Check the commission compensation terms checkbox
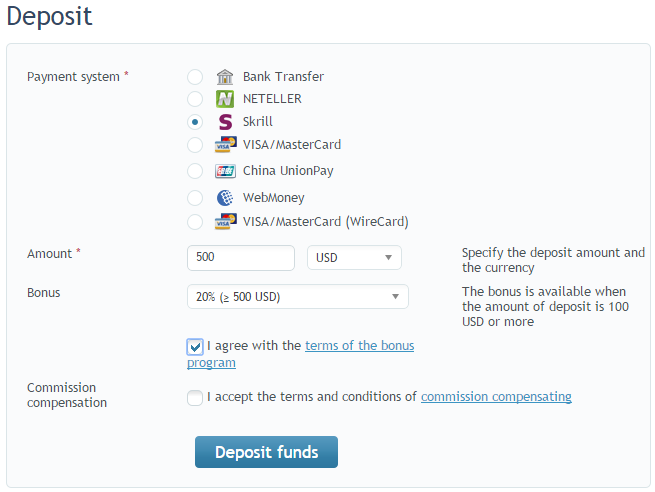The height and width of the screenshot is (492, 655). [x=195, y=398]
